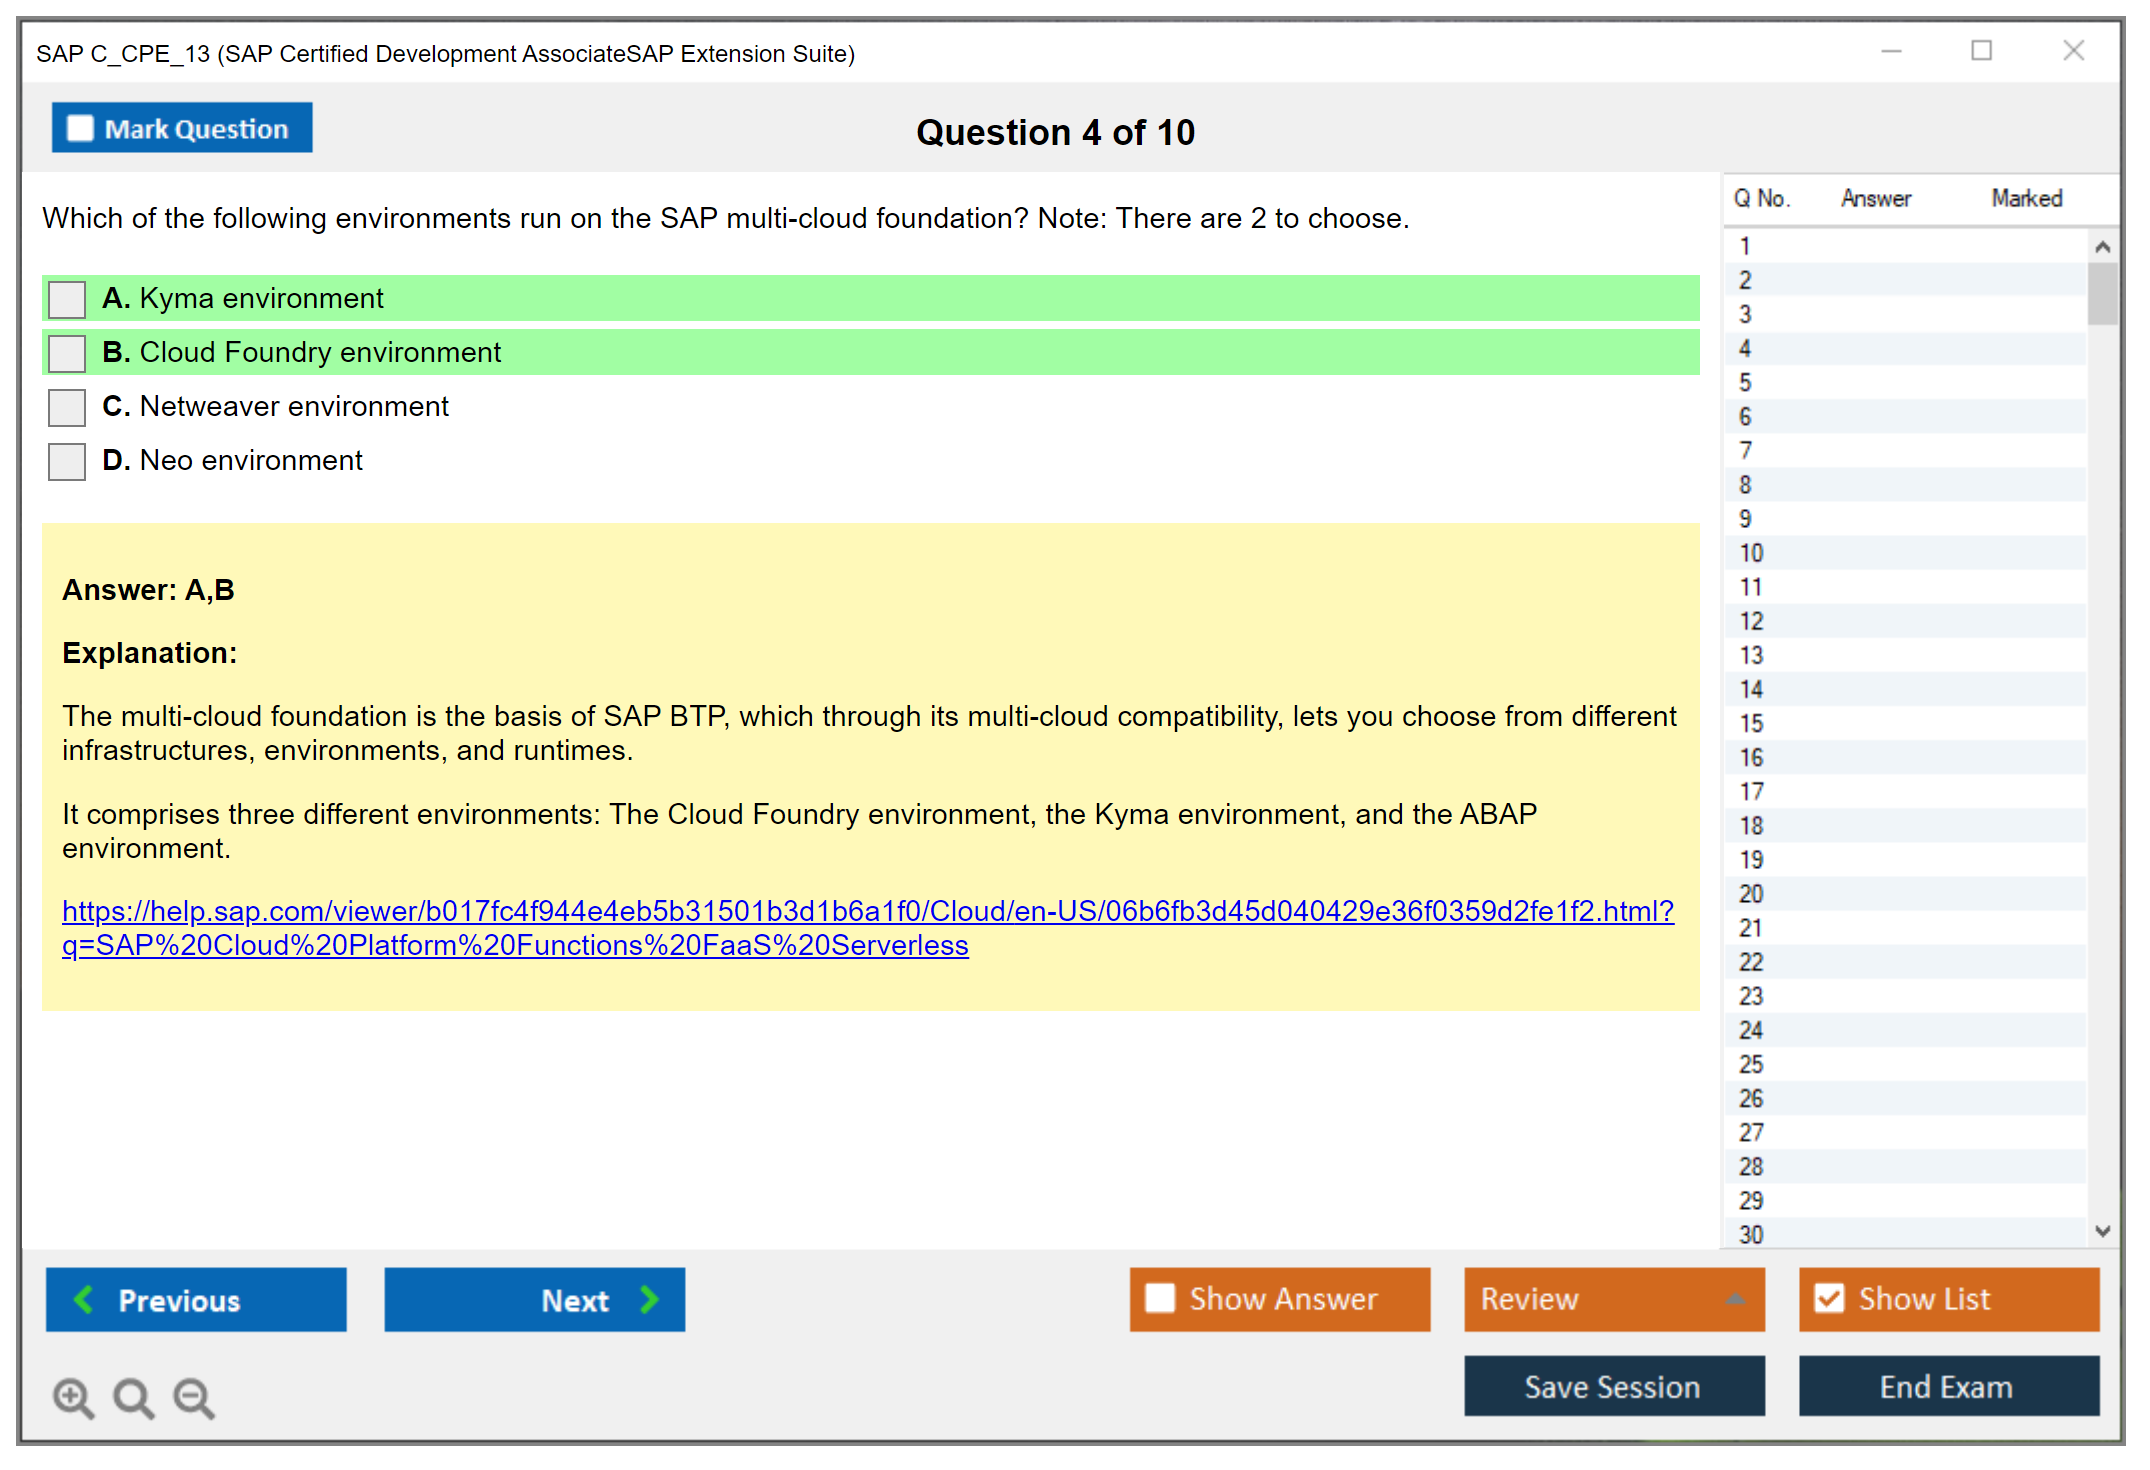Toggle the Show Answer checkbox
Viewport: 2150px width, 1470px height.
point(1160,1298)
